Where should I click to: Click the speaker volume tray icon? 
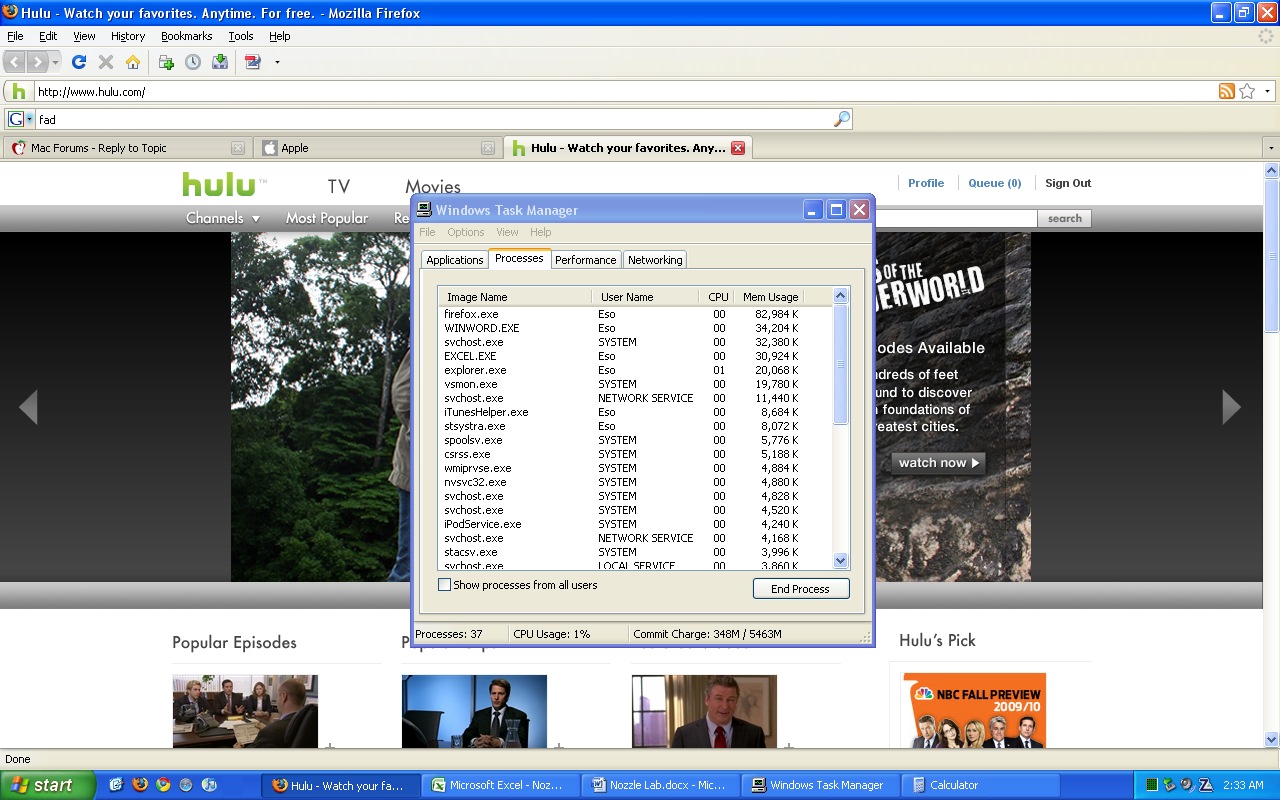coord(1187,785)
